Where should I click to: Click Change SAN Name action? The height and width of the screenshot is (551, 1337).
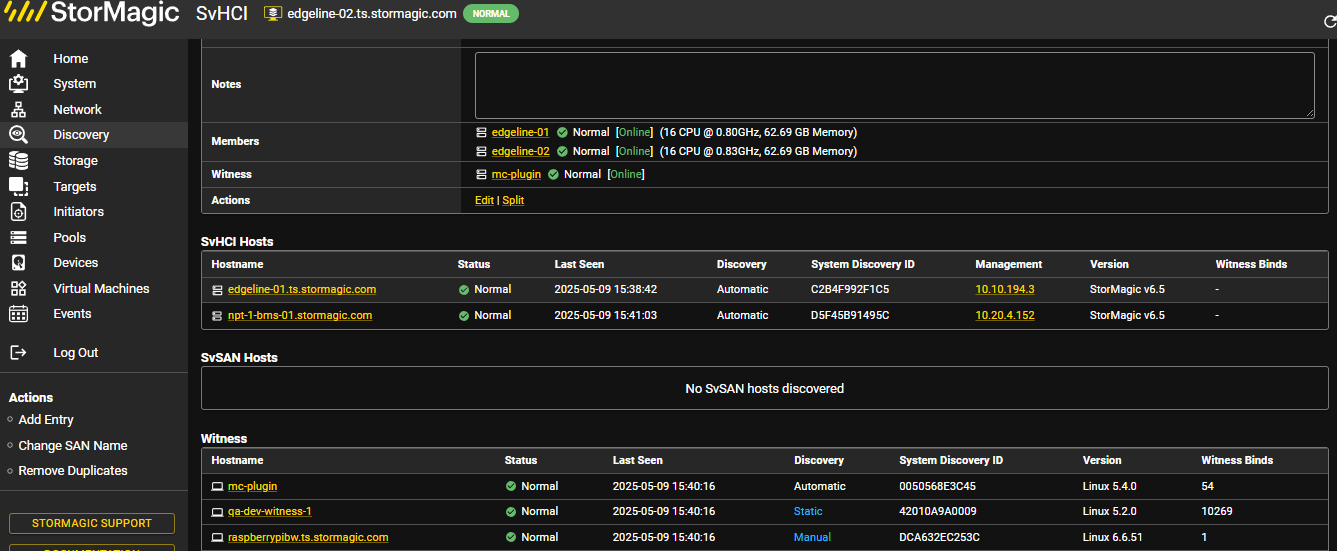pos(73,446)
